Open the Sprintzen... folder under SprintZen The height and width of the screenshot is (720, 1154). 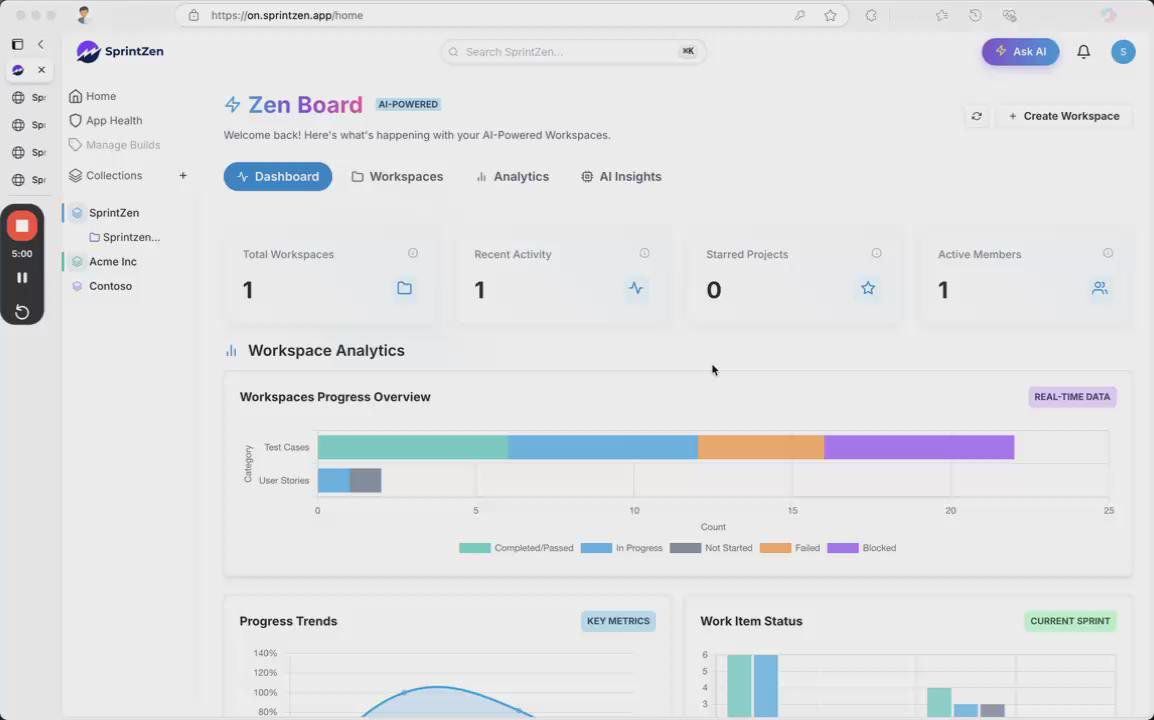124,237
